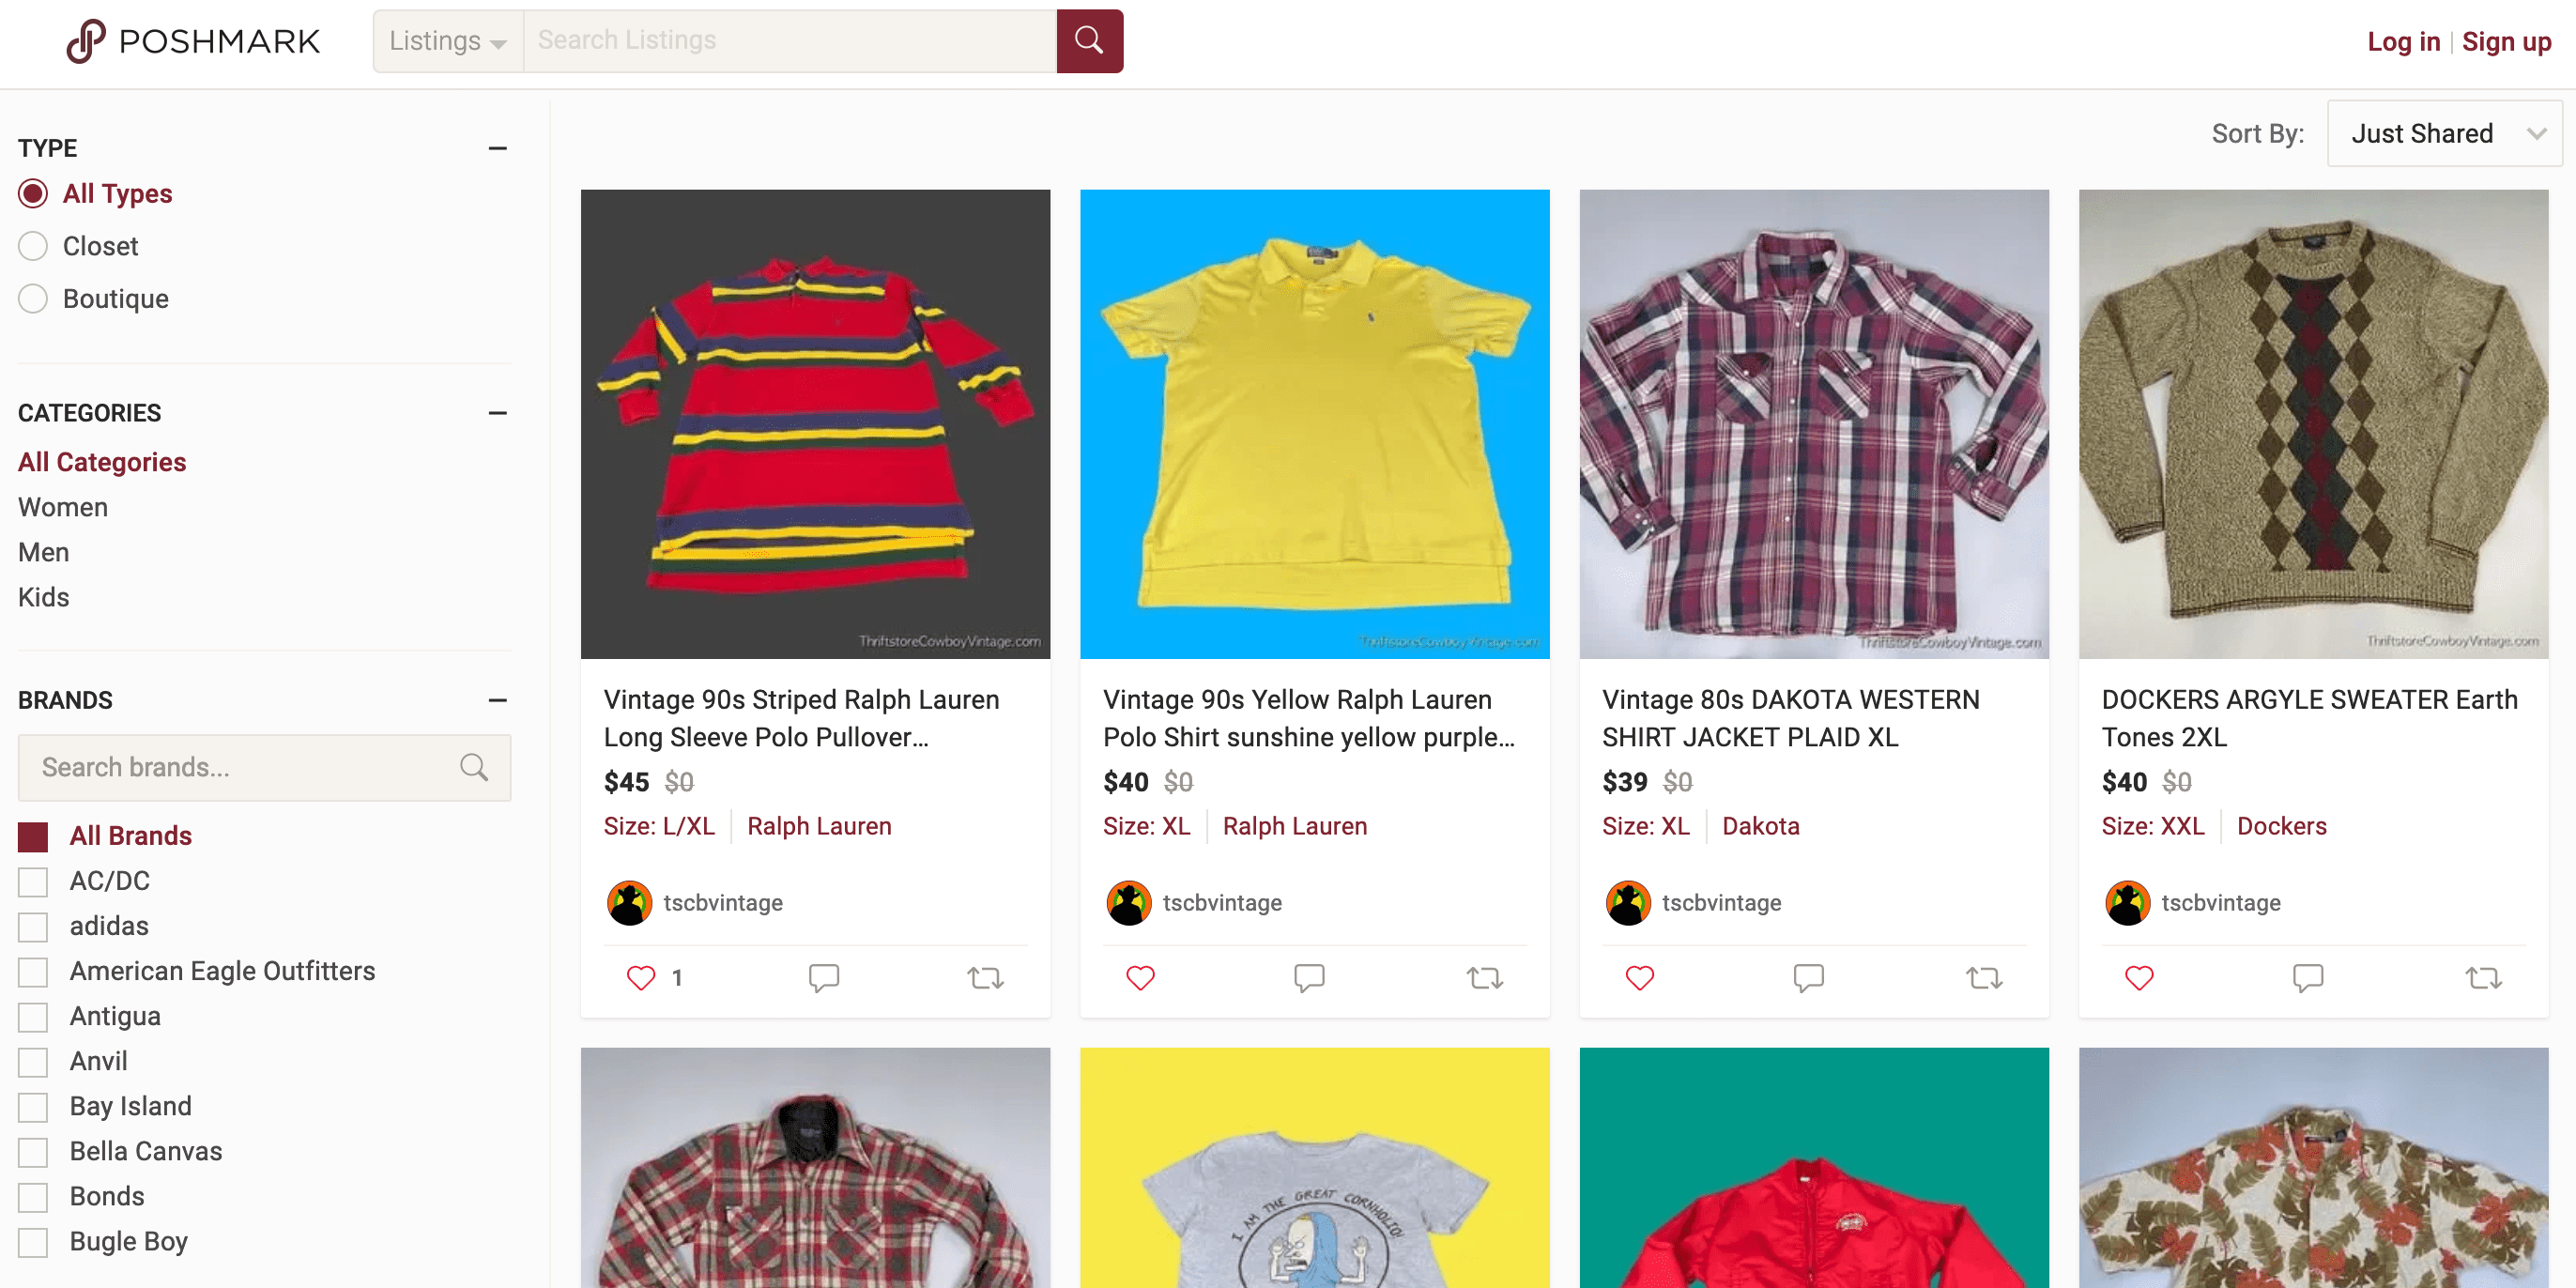Filter by the Women category
Viewport: 2576px width, 1288px height.
click(63, 507)
